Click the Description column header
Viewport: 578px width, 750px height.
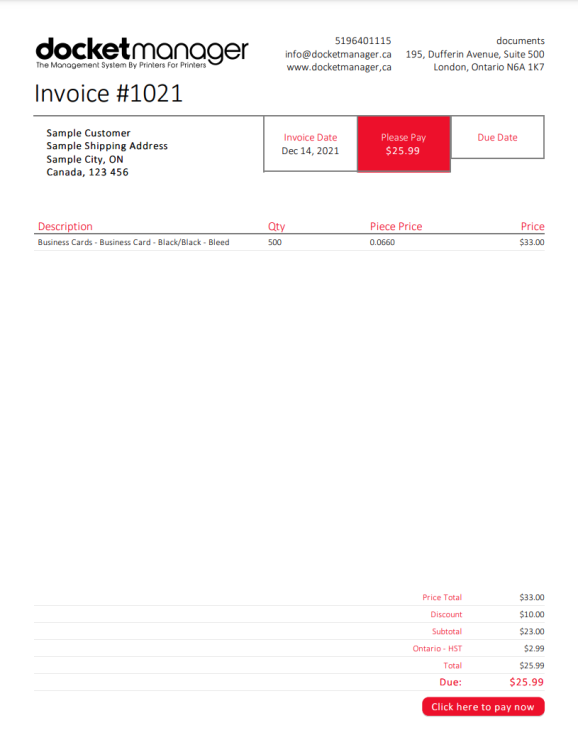coord(65,226)
